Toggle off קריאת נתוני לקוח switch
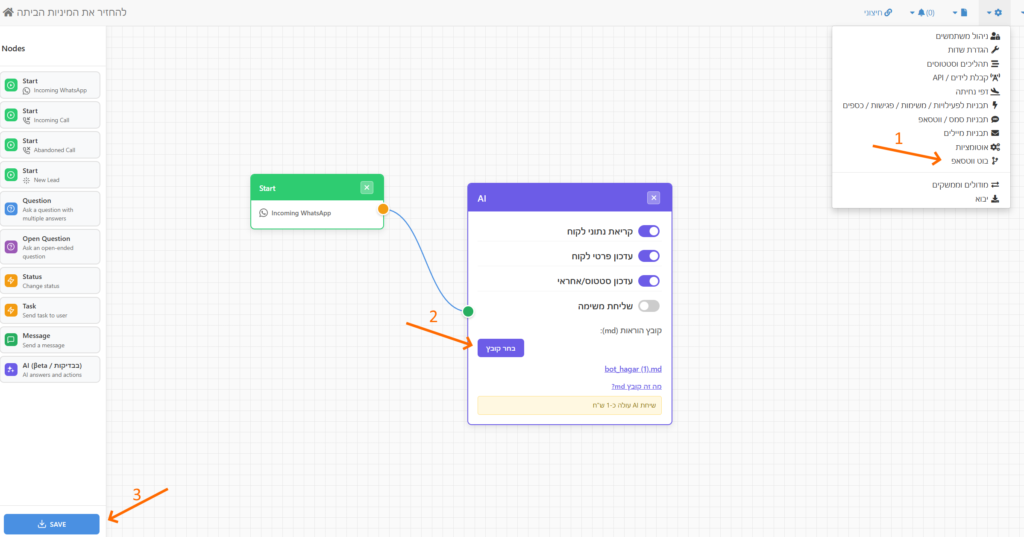 coord(648,231)
